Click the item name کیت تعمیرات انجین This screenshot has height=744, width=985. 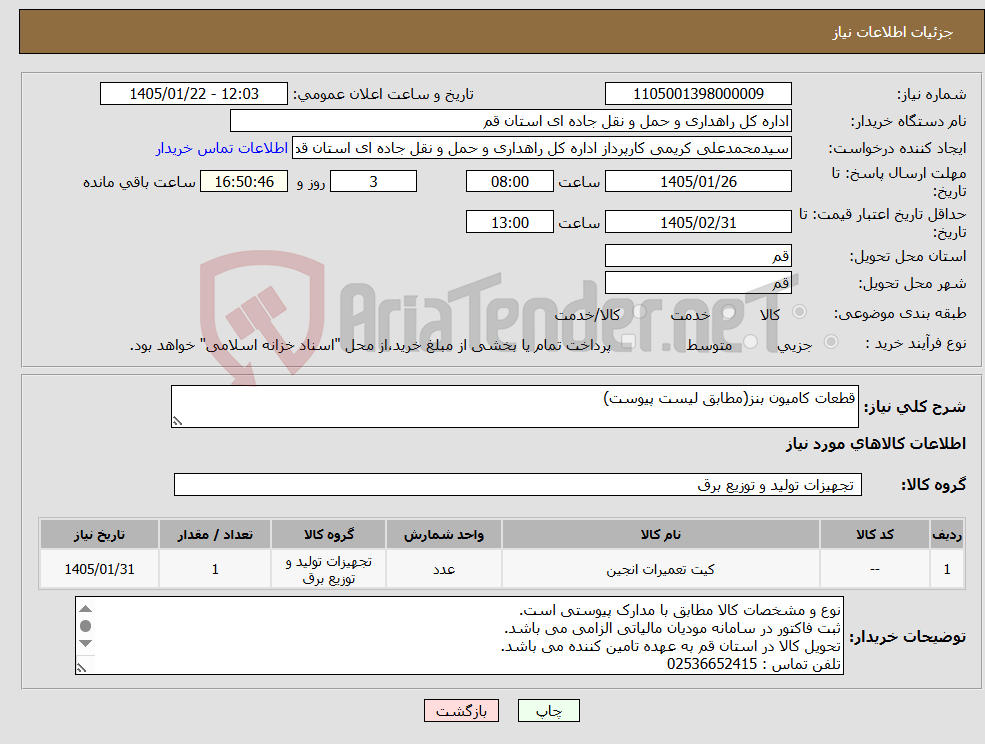point(660,569)
